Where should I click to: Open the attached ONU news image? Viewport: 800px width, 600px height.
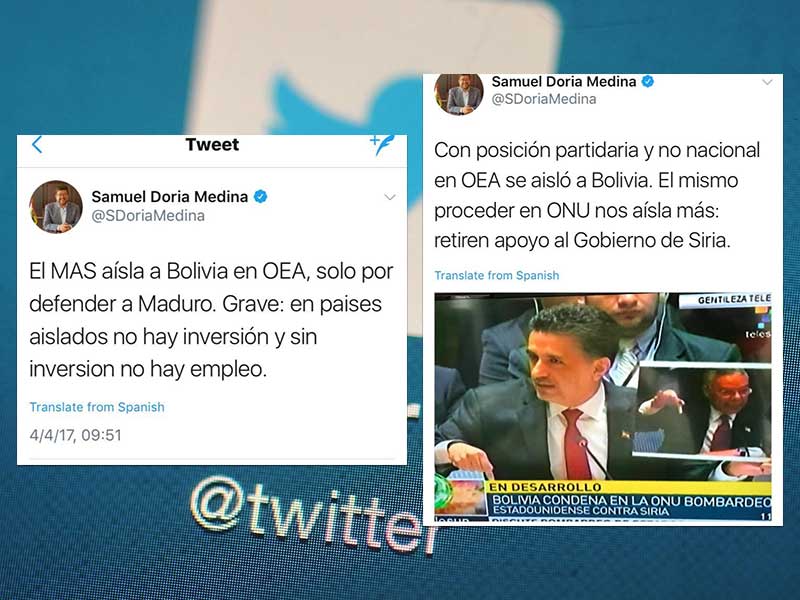[603, 407]
